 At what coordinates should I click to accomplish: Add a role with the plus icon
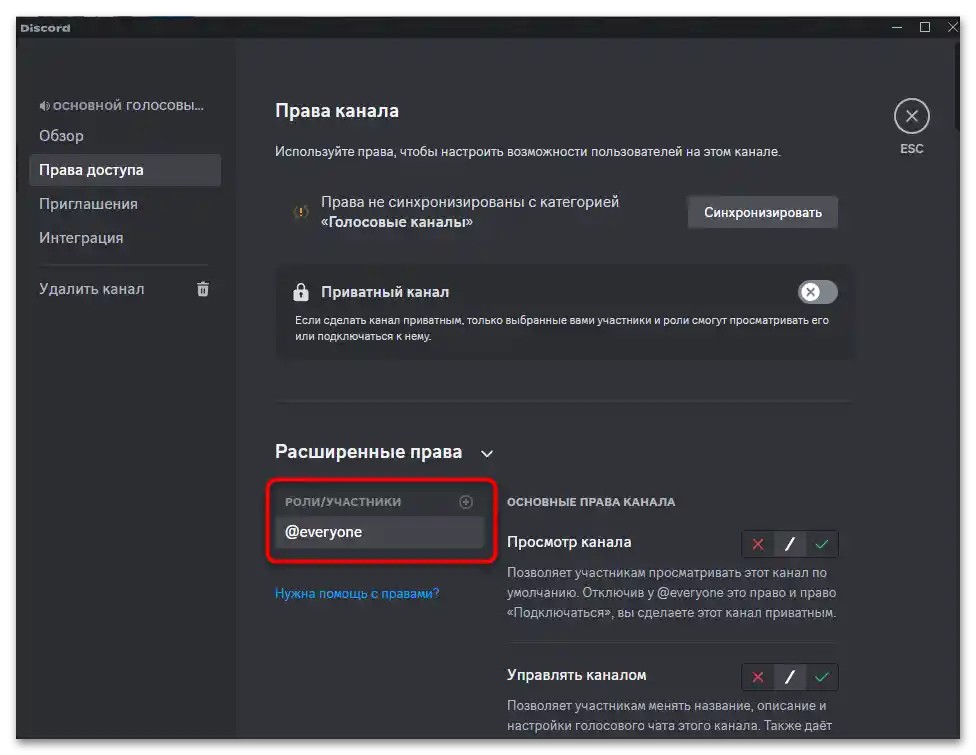click(466, 501)
